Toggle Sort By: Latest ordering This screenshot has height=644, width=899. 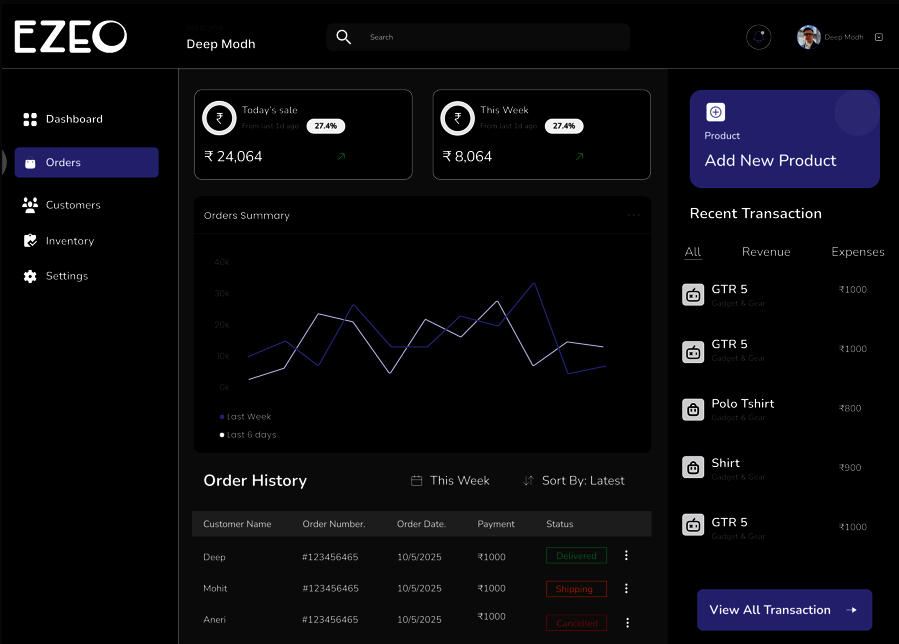tap(573, 481)
